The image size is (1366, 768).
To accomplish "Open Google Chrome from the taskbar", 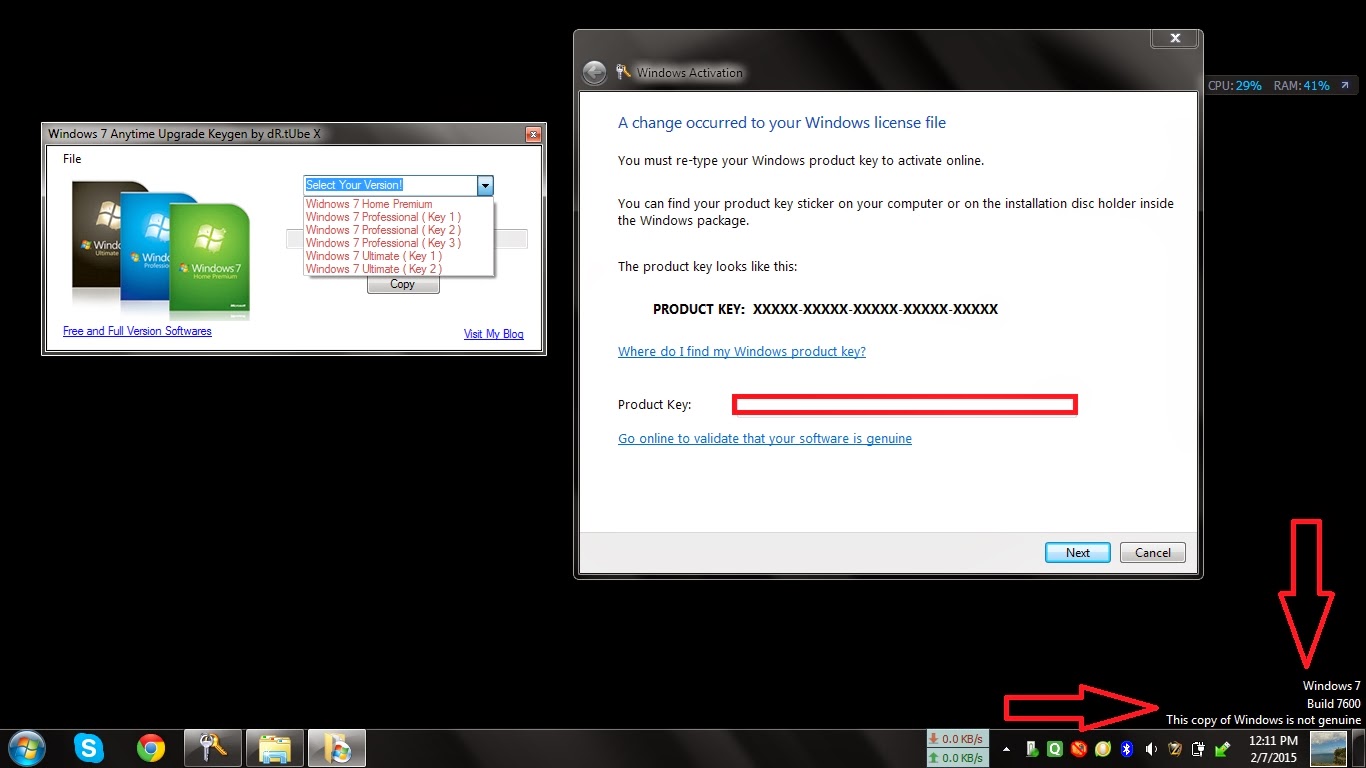I will coord(151,748).
